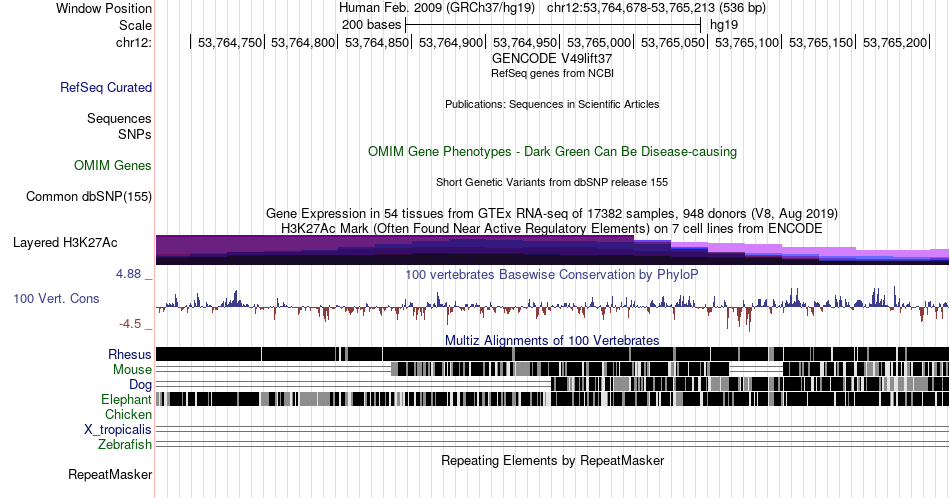The image size is (950, 498).
Task: Click the chr12: ruler label
Action: point(134,42)
